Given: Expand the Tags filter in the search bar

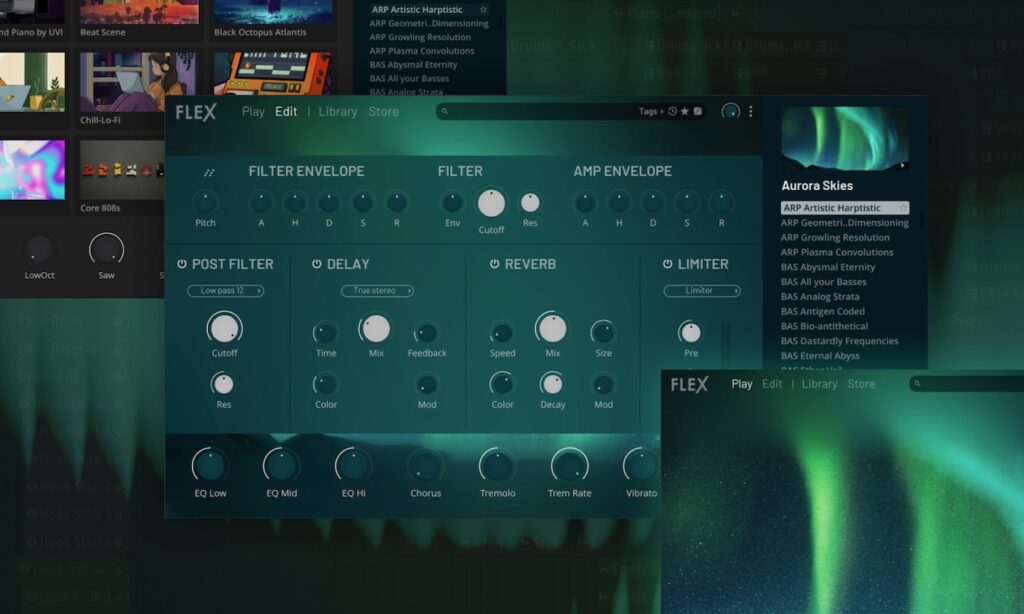Looking at the screenshot, I should [x=650, y=112].
